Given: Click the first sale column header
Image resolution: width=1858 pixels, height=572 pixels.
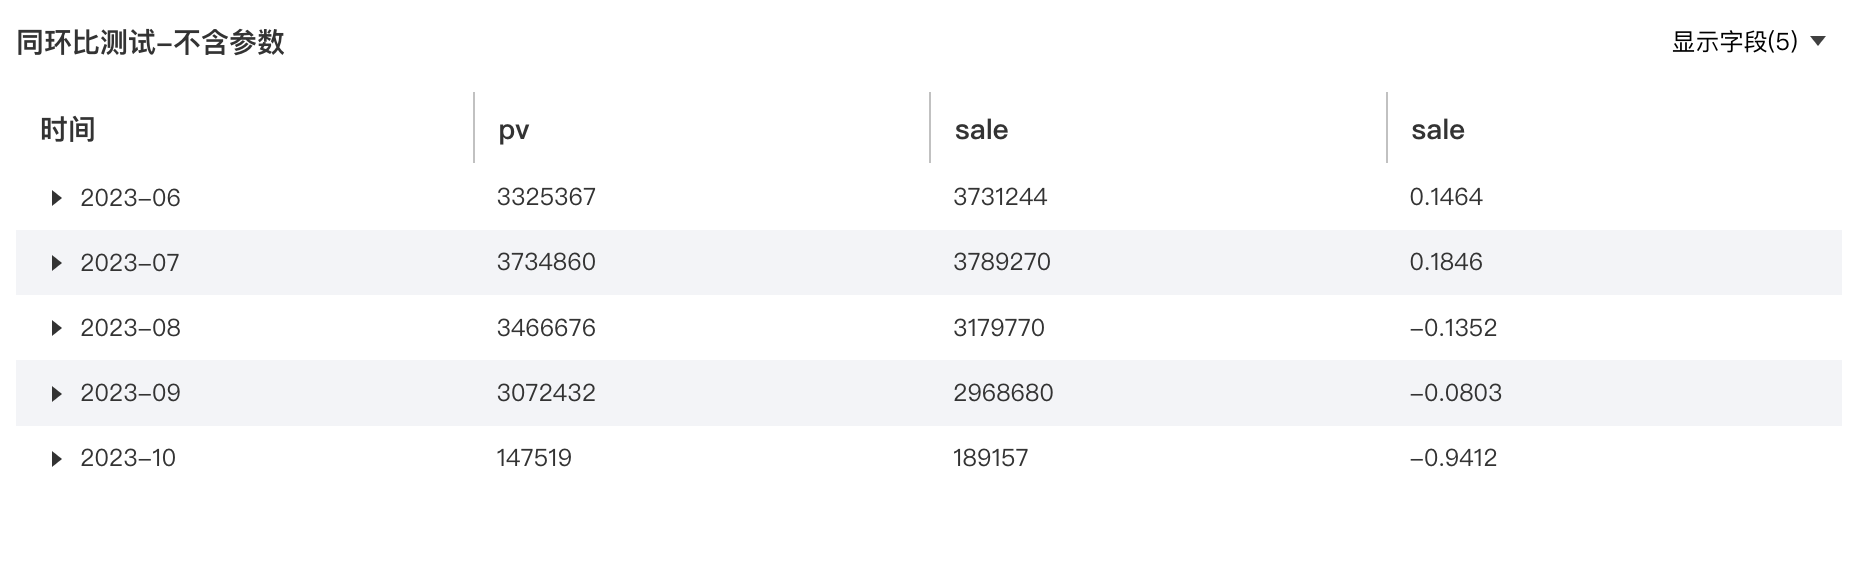Looking at the screenshot, I should [981, 130].
